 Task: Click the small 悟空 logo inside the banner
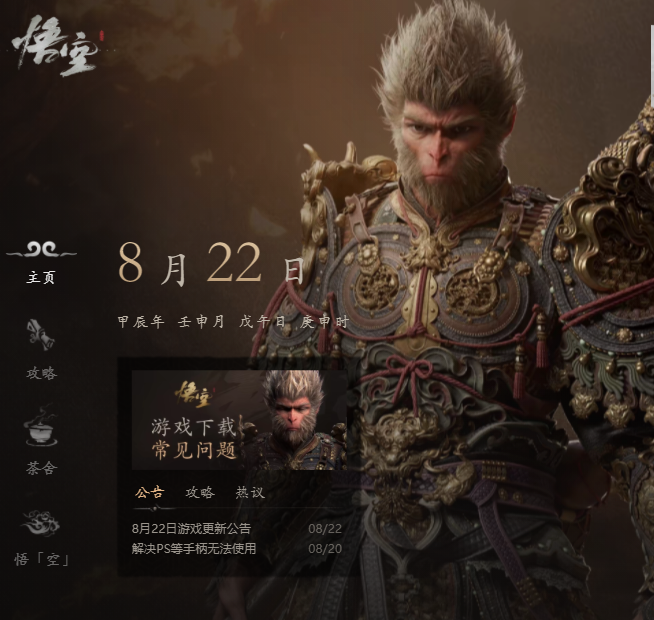[193, 394]
